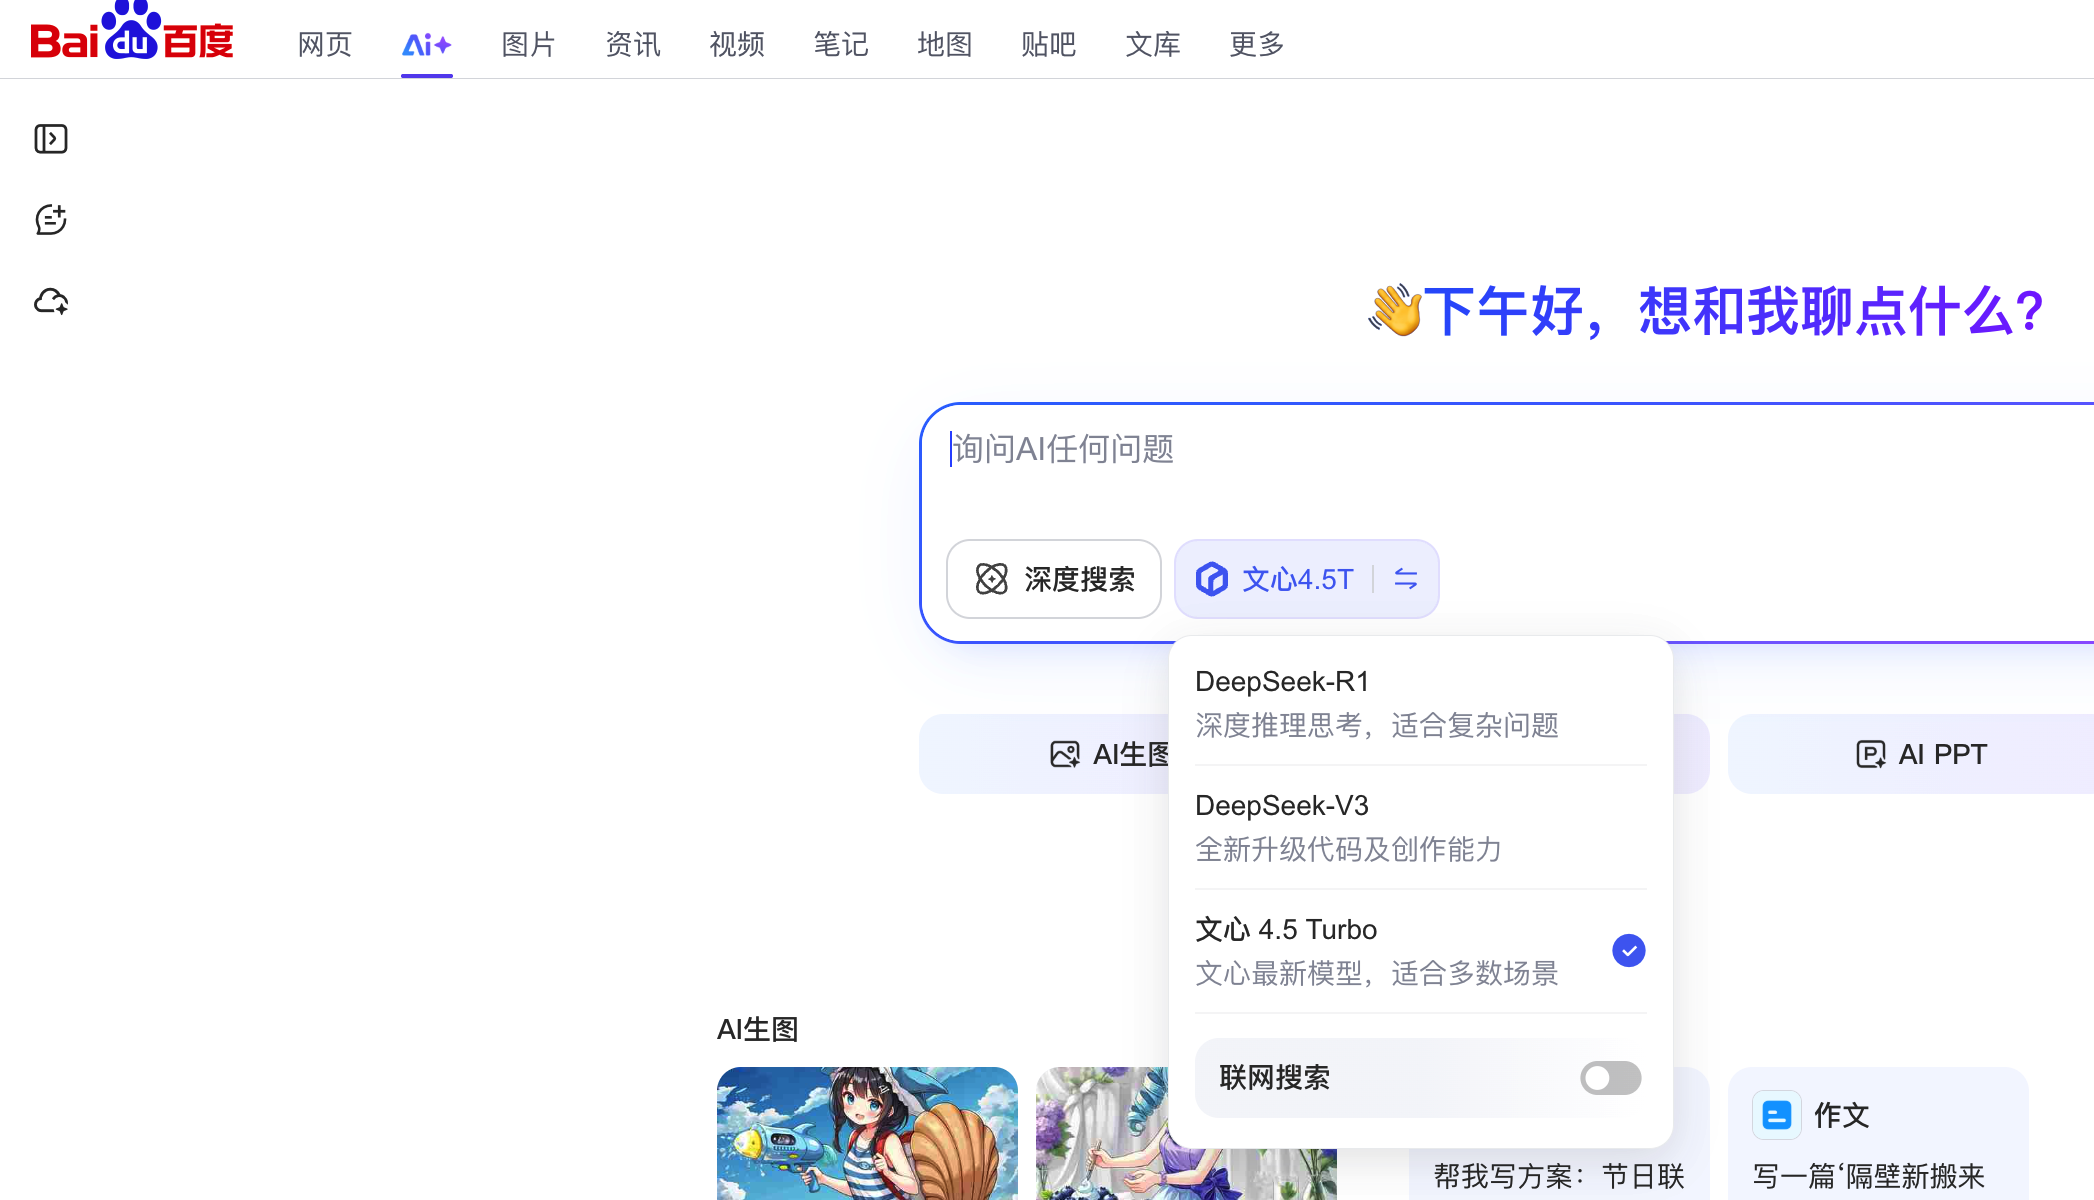Click the 文心 model logo icon
The image size is (2094, 1200).
[1211, 579]
